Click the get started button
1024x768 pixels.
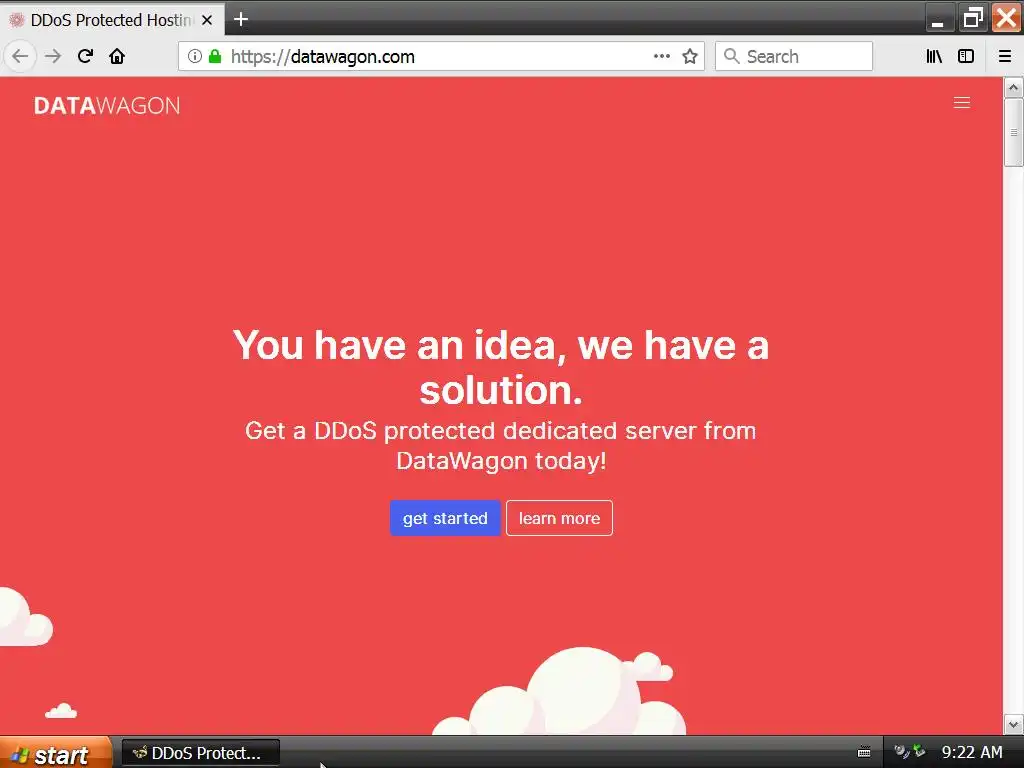tap(445, 518)
